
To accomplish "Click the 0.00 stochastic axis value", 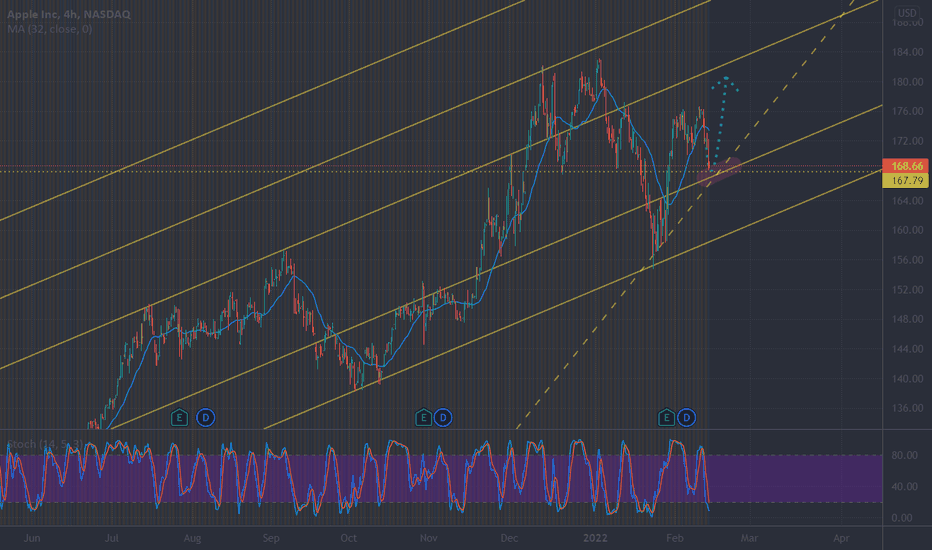I will pyautogui.click(x=902, y=518).
